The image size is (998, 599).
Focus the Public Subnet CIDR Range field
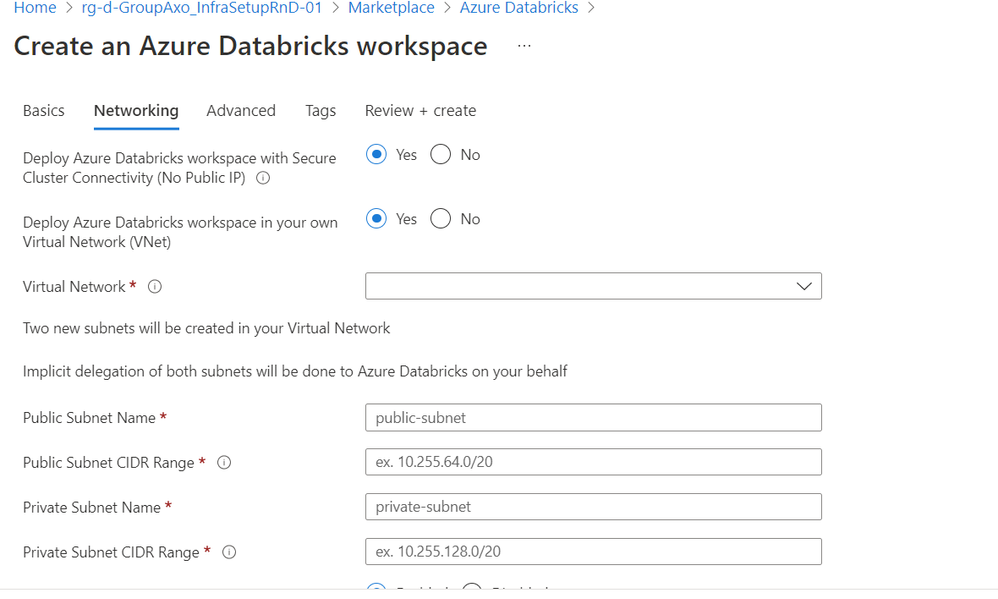click(593, 462)
